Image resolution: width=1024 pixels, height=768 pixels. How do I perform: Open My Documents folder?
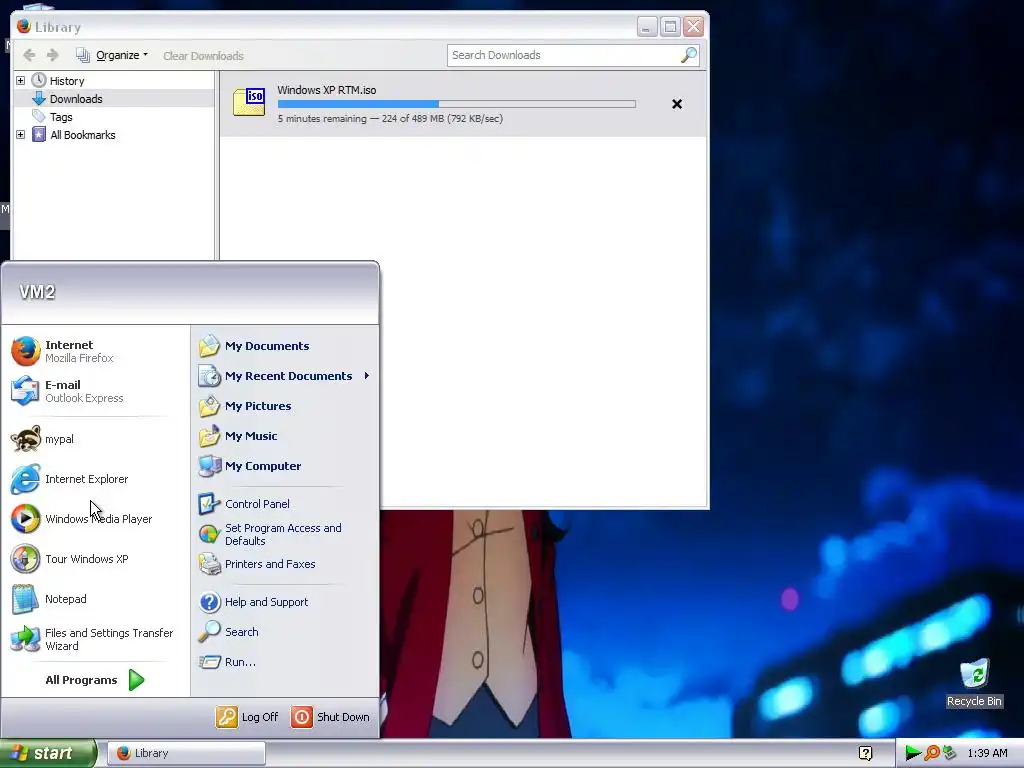coord(253,346)
